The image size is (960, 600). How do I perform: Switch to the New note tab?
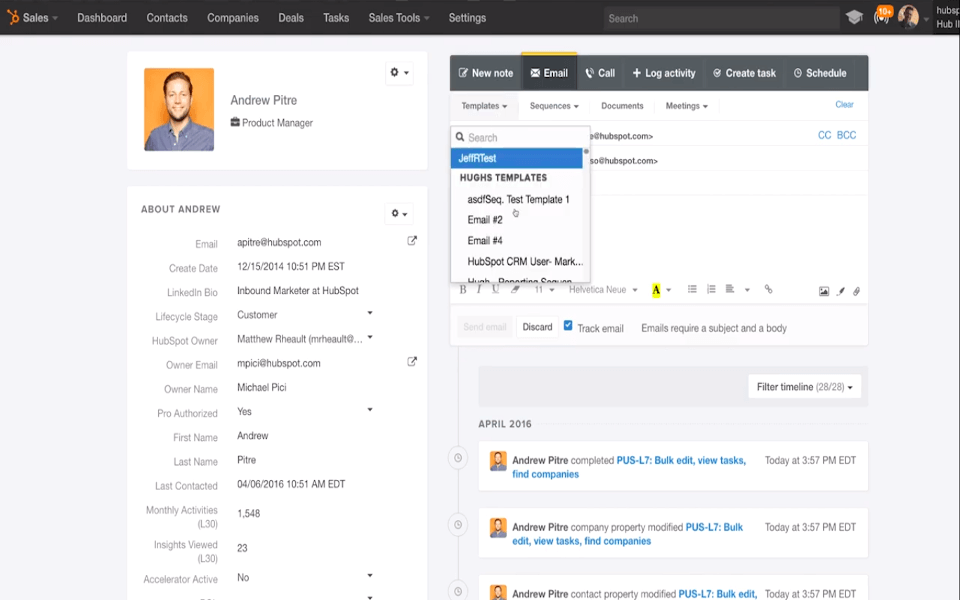pyautogui.click(x=486, y=73)
